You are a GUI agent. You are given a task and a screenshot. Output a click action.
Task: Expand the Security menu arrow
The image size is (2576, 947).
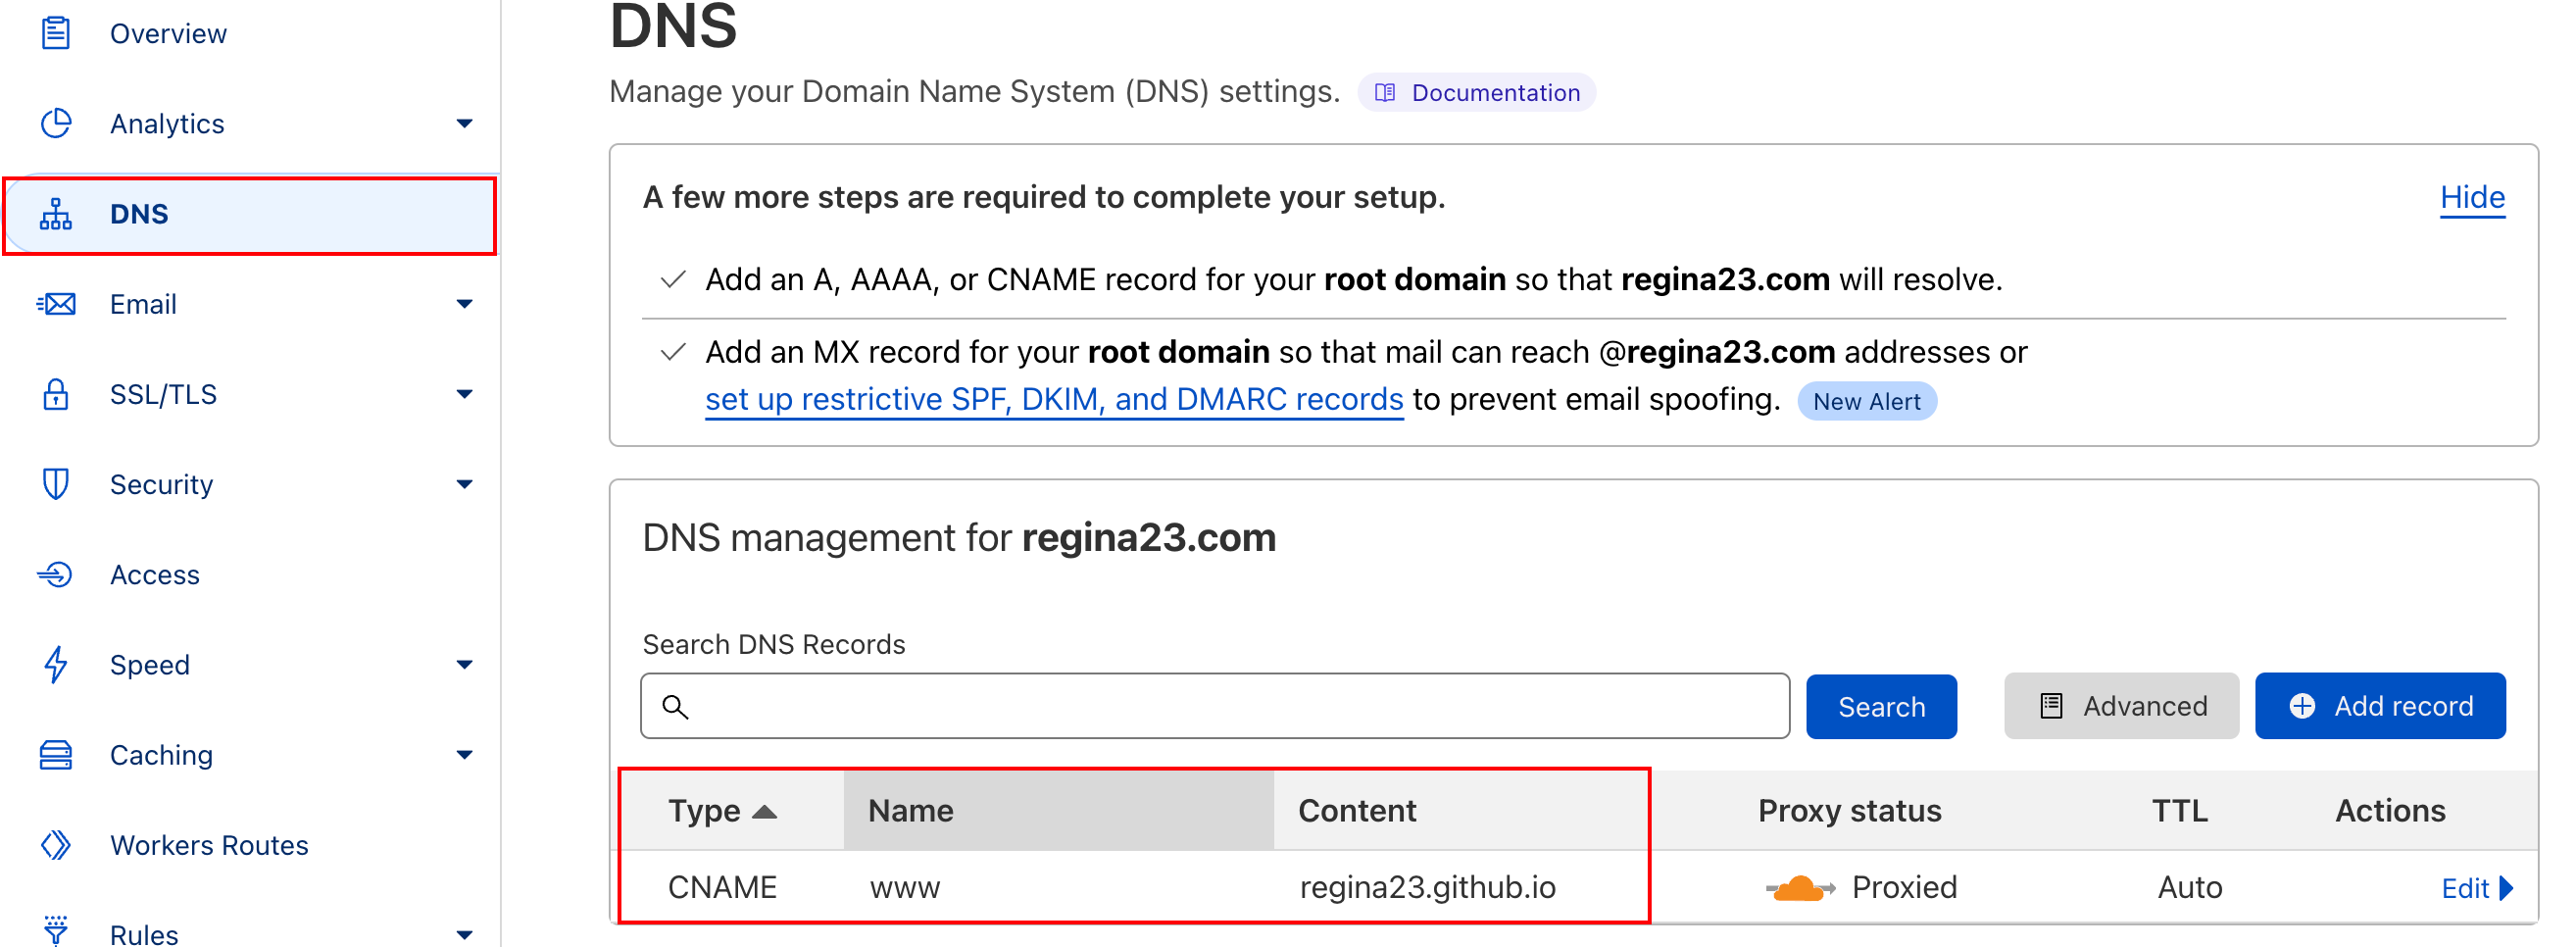tap(464, 484)
